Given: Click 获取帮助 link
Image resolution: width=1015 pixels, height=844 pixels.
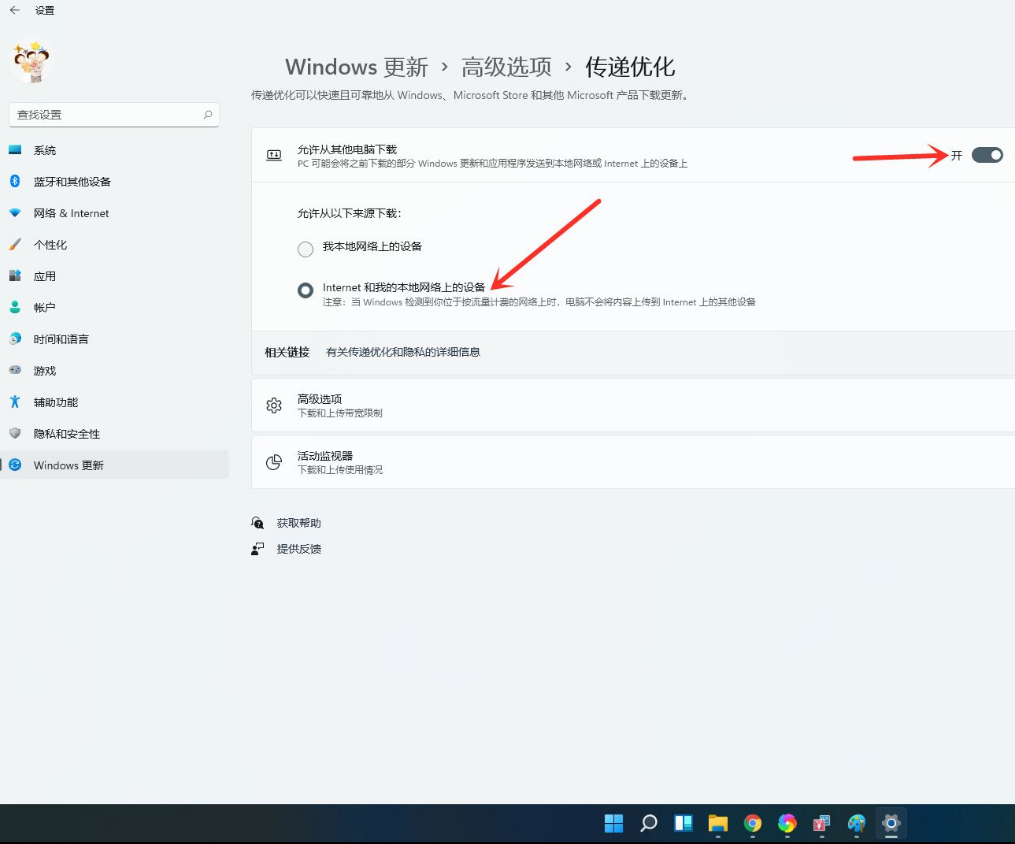Looking at the screenshot, I should click(x=299, y=523).
